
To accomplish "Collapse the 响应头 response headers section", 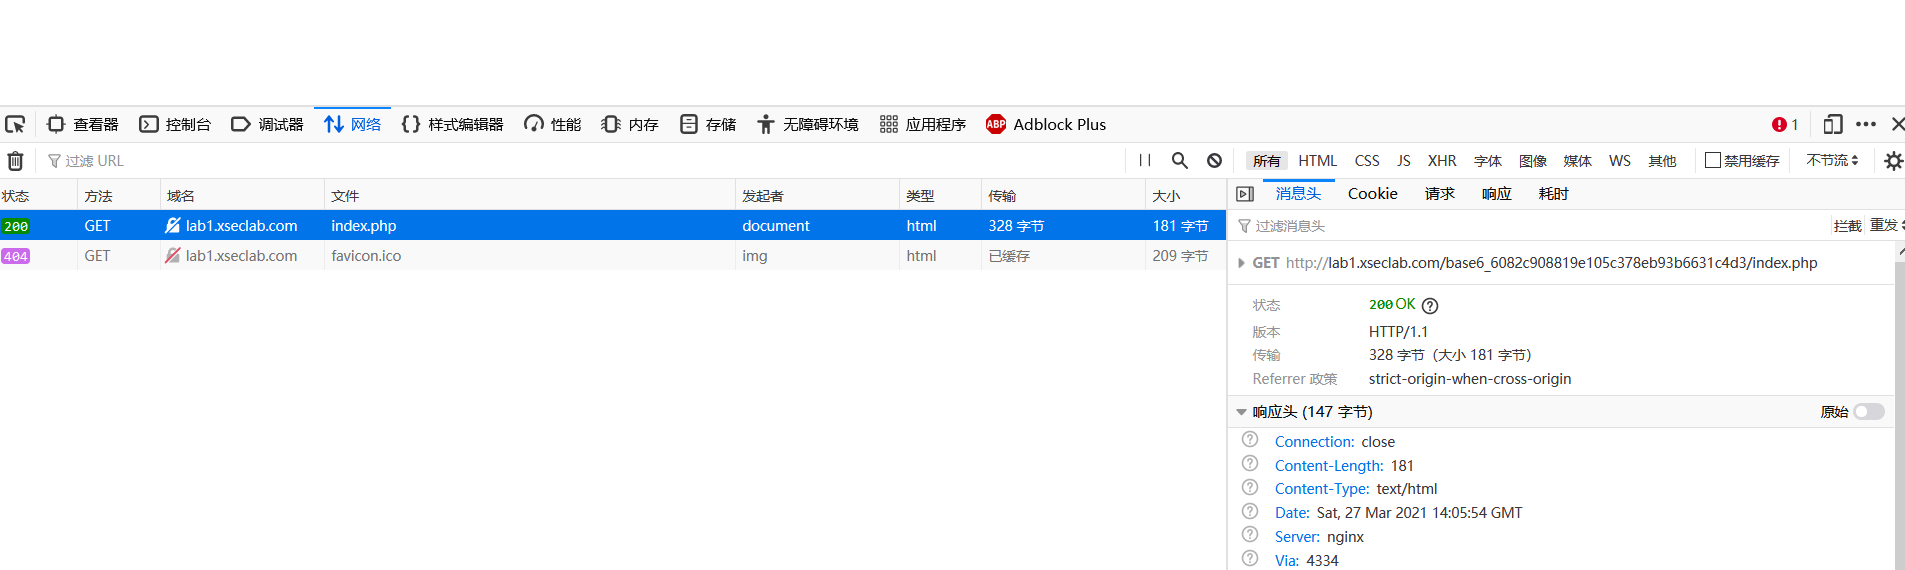I will click(x=1241, y=412).
